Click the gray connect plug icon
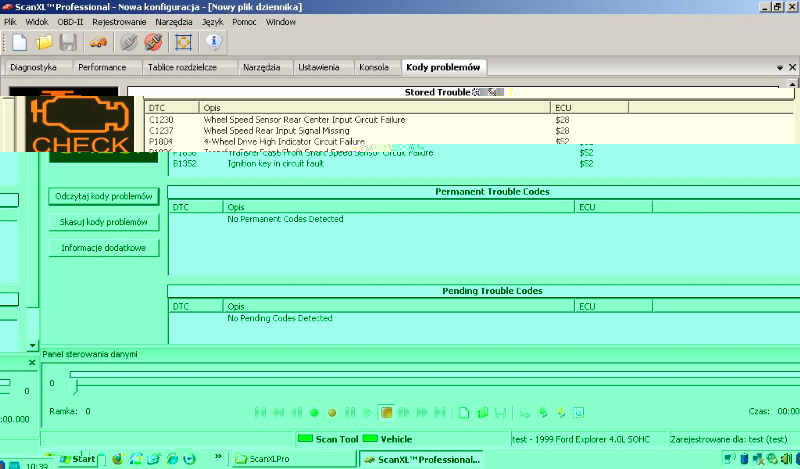 (x=129, y=42)
